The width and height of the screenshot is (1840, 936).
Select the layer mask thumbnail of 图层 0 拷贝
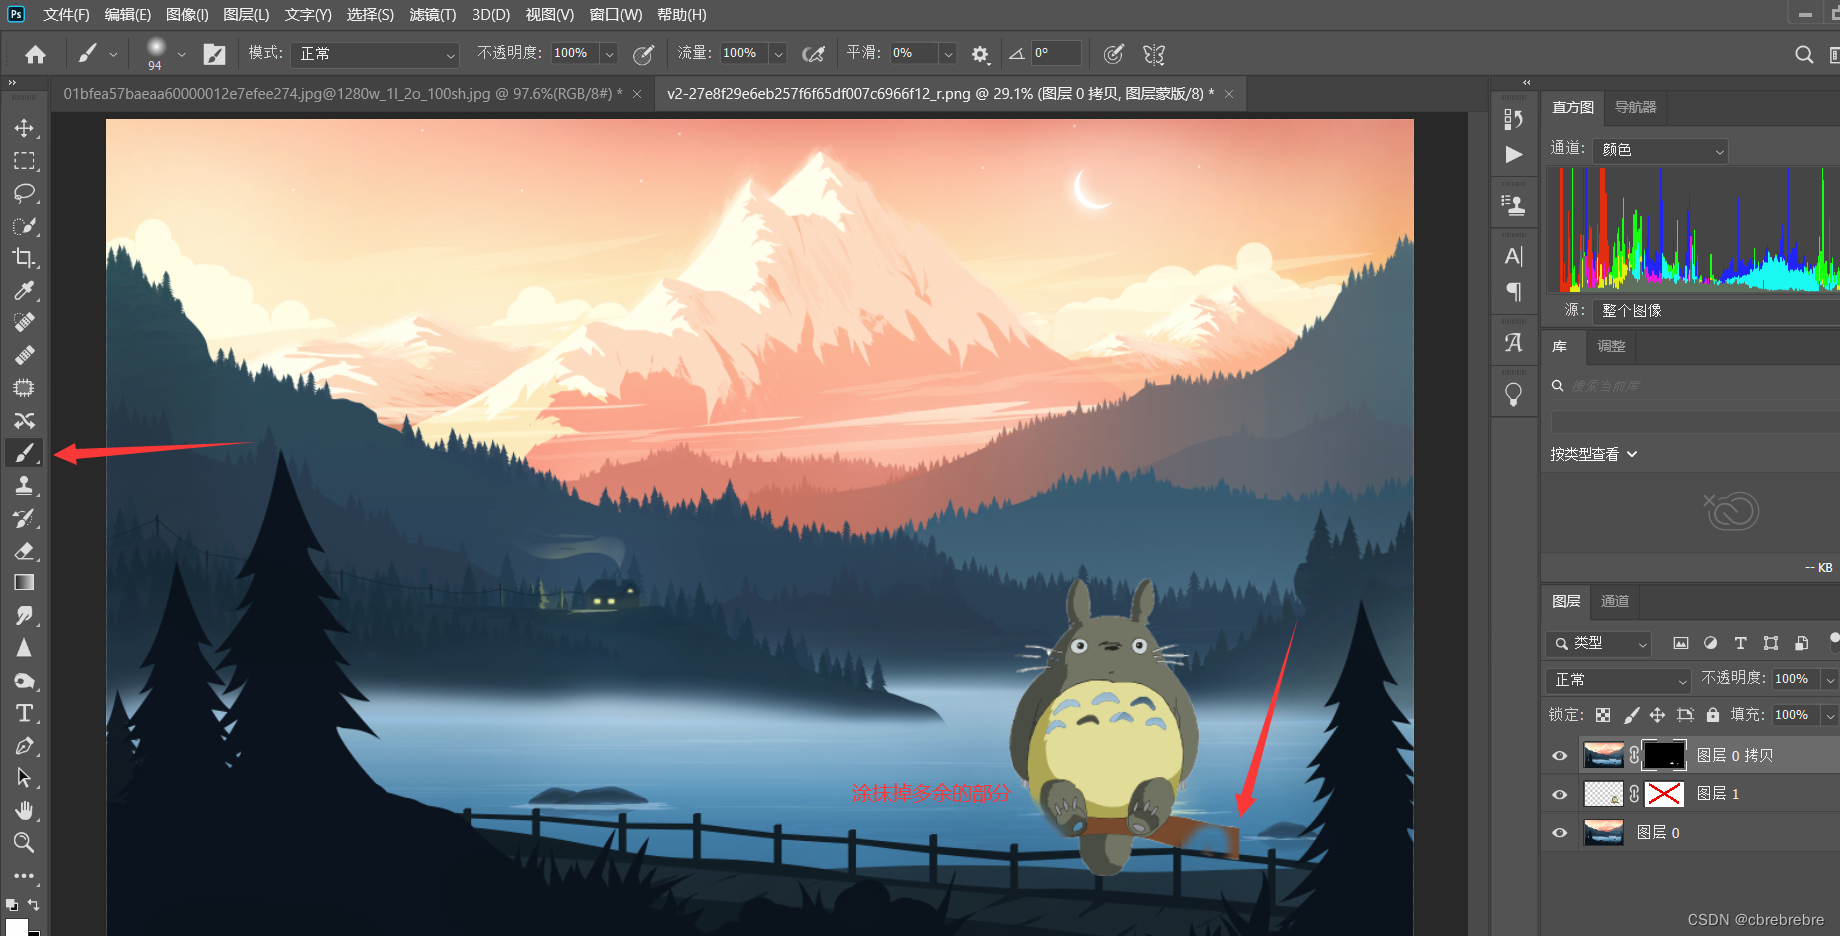click(x=1663, y=755)
